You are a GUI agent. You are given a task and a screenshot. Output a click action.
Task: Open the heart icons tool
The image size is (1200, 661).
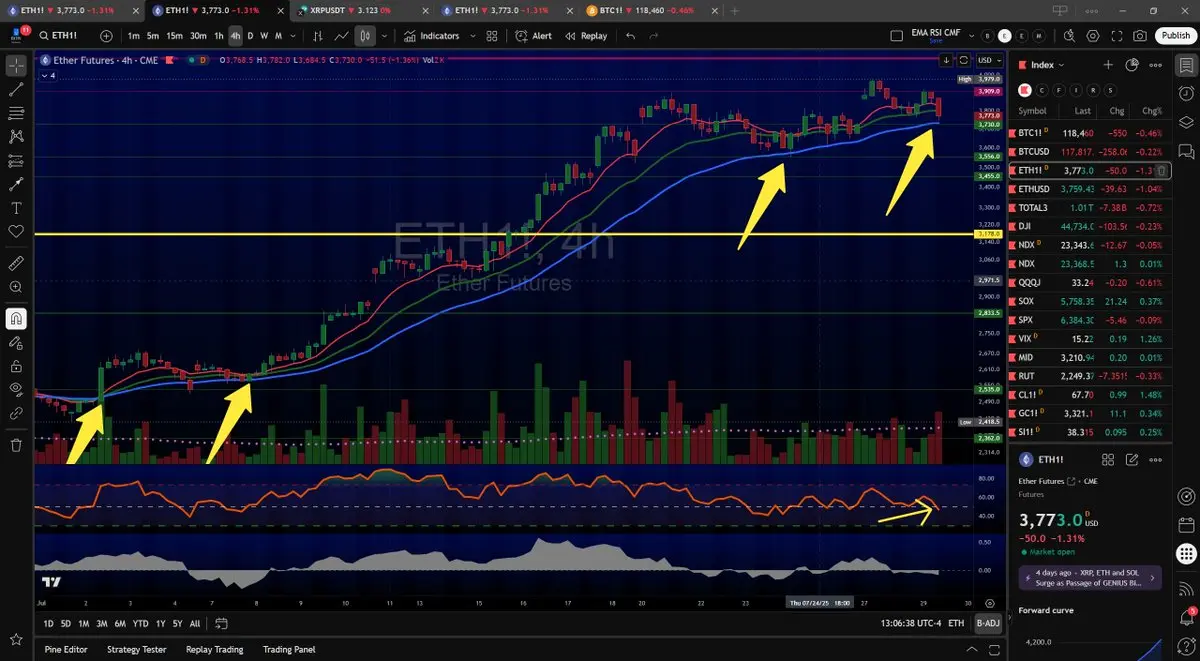pos(16,231)
